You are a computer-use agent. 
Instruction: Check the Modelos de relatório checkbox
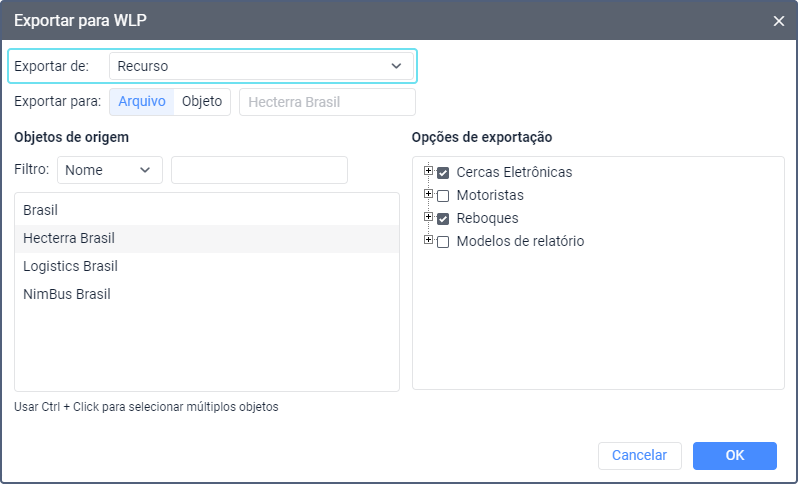[x=443, y=242]
